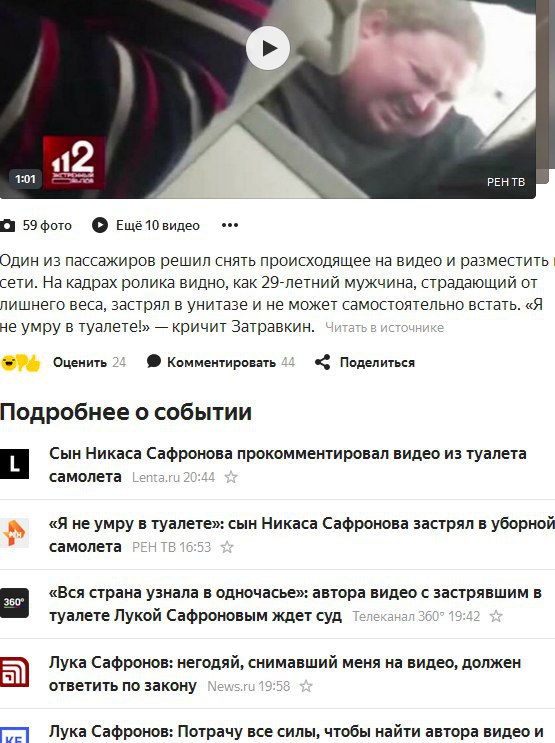Open the 360° channel logo
The width and height of the screenshot is (555, 743).
(x=14, y=603)
